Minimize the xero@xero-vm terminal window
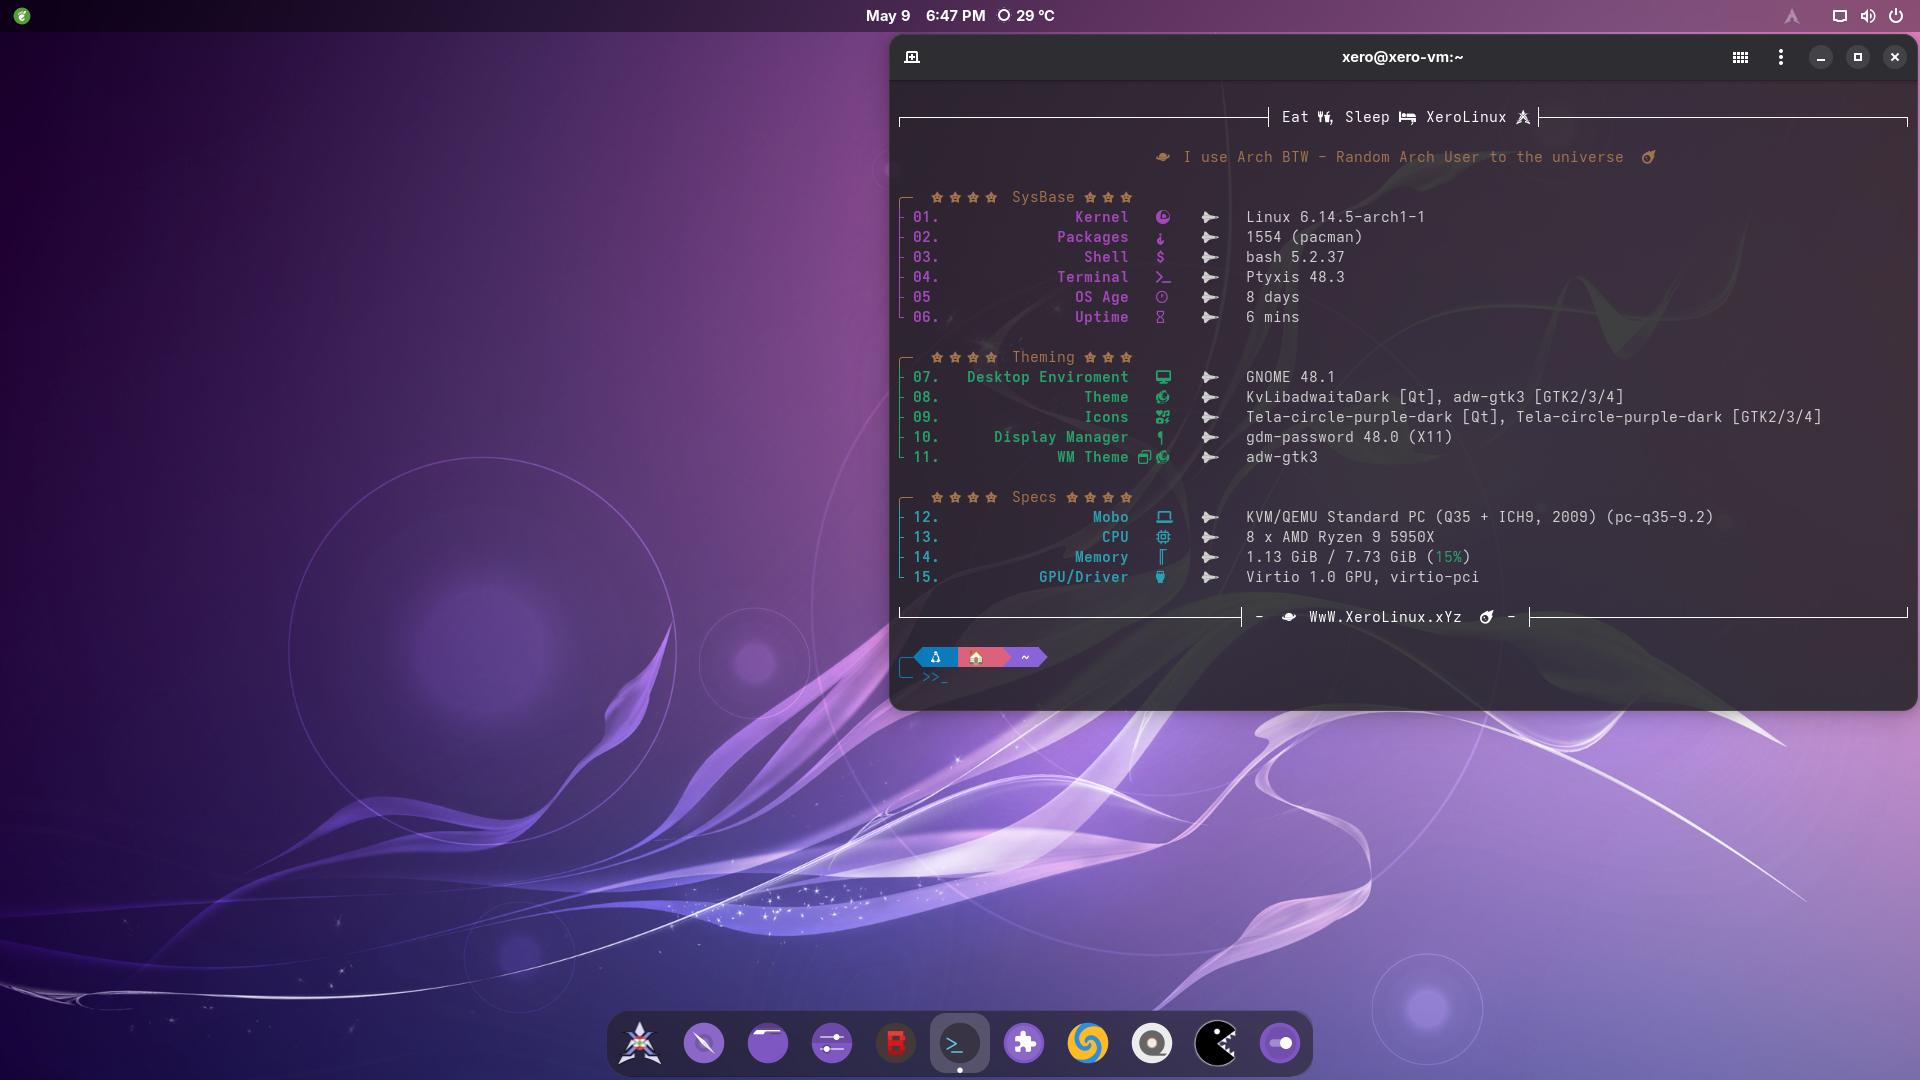 tap(1821, 57)
